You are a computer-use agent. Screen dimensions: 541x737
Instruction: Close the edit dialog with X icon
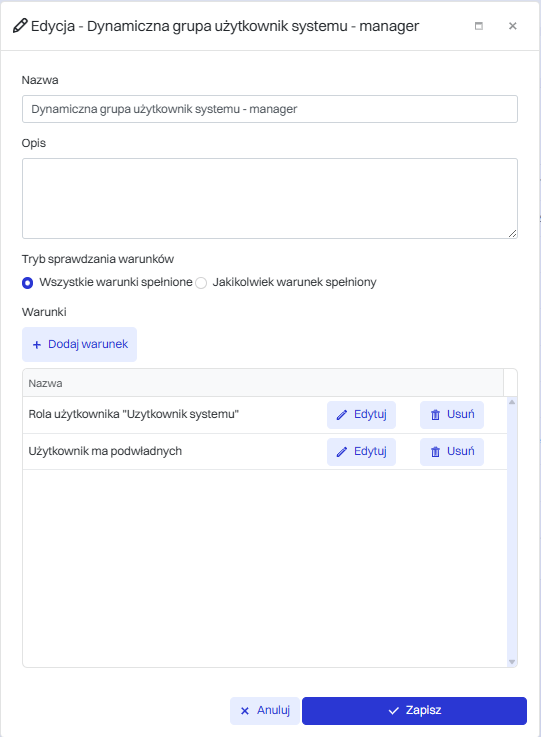pos(513,26)
